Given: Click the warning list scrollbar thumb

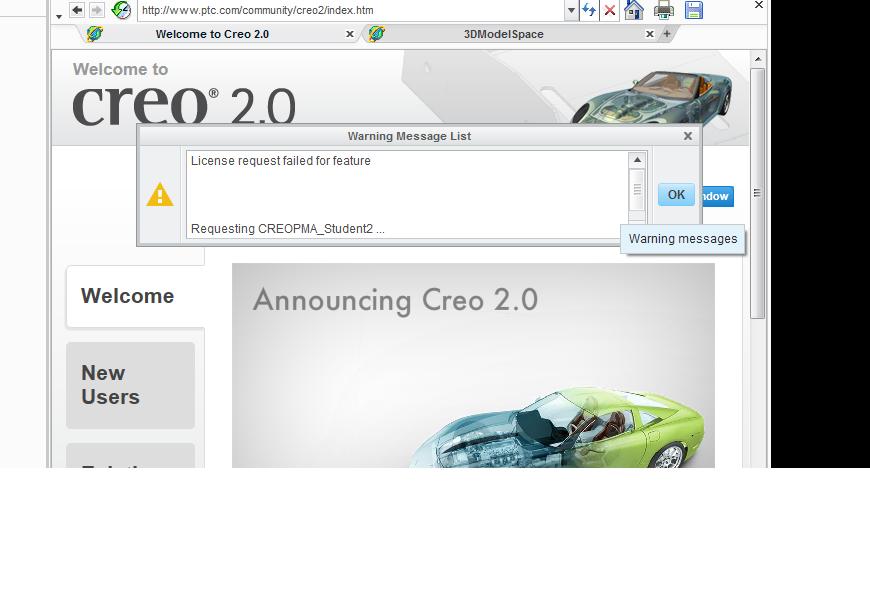Looking at the screenshot, I should (637, 189).
